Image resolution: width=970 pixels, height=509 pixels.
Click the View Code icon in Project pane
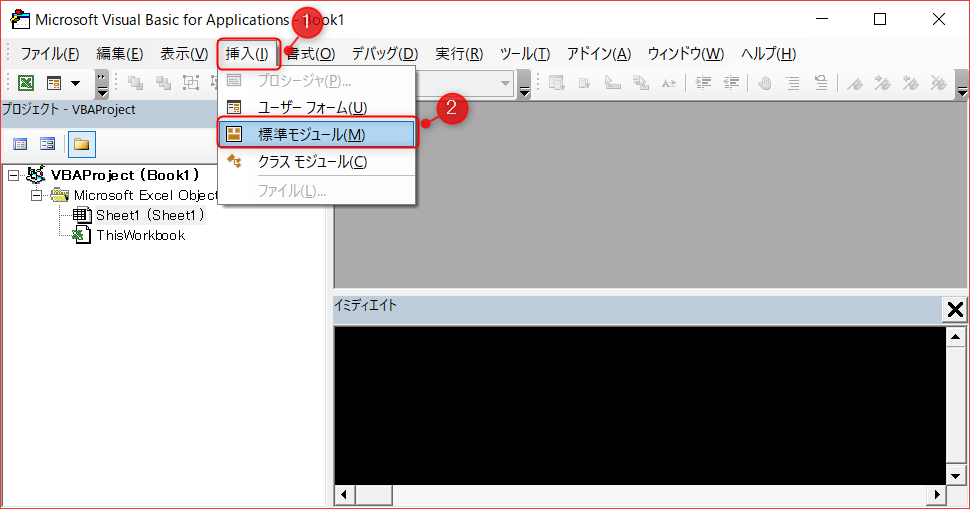tap(20, 144)
